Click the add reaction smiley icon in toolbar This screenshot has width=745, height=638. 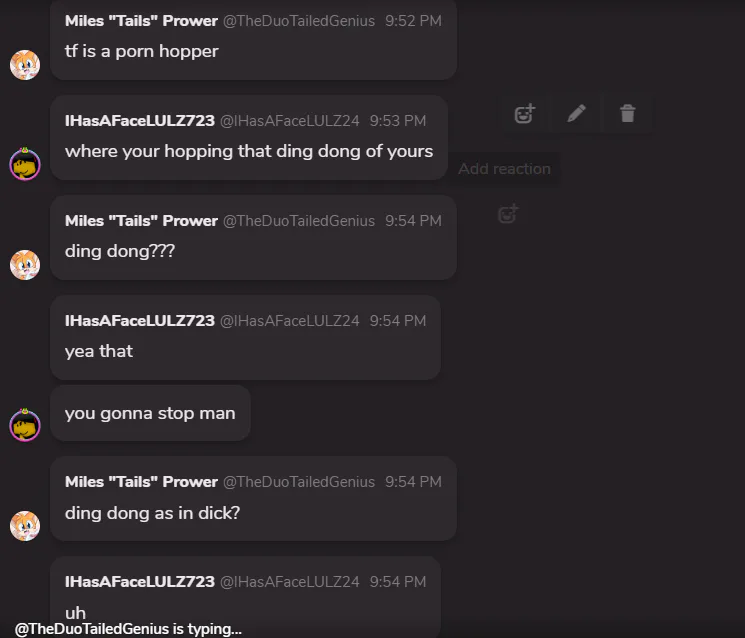525,114
